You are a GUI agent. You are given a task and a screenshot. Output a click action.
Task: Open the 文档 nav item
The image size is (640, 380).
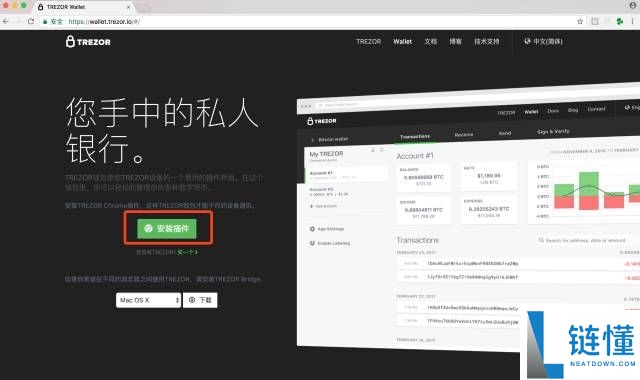click(x=431, y=42)
